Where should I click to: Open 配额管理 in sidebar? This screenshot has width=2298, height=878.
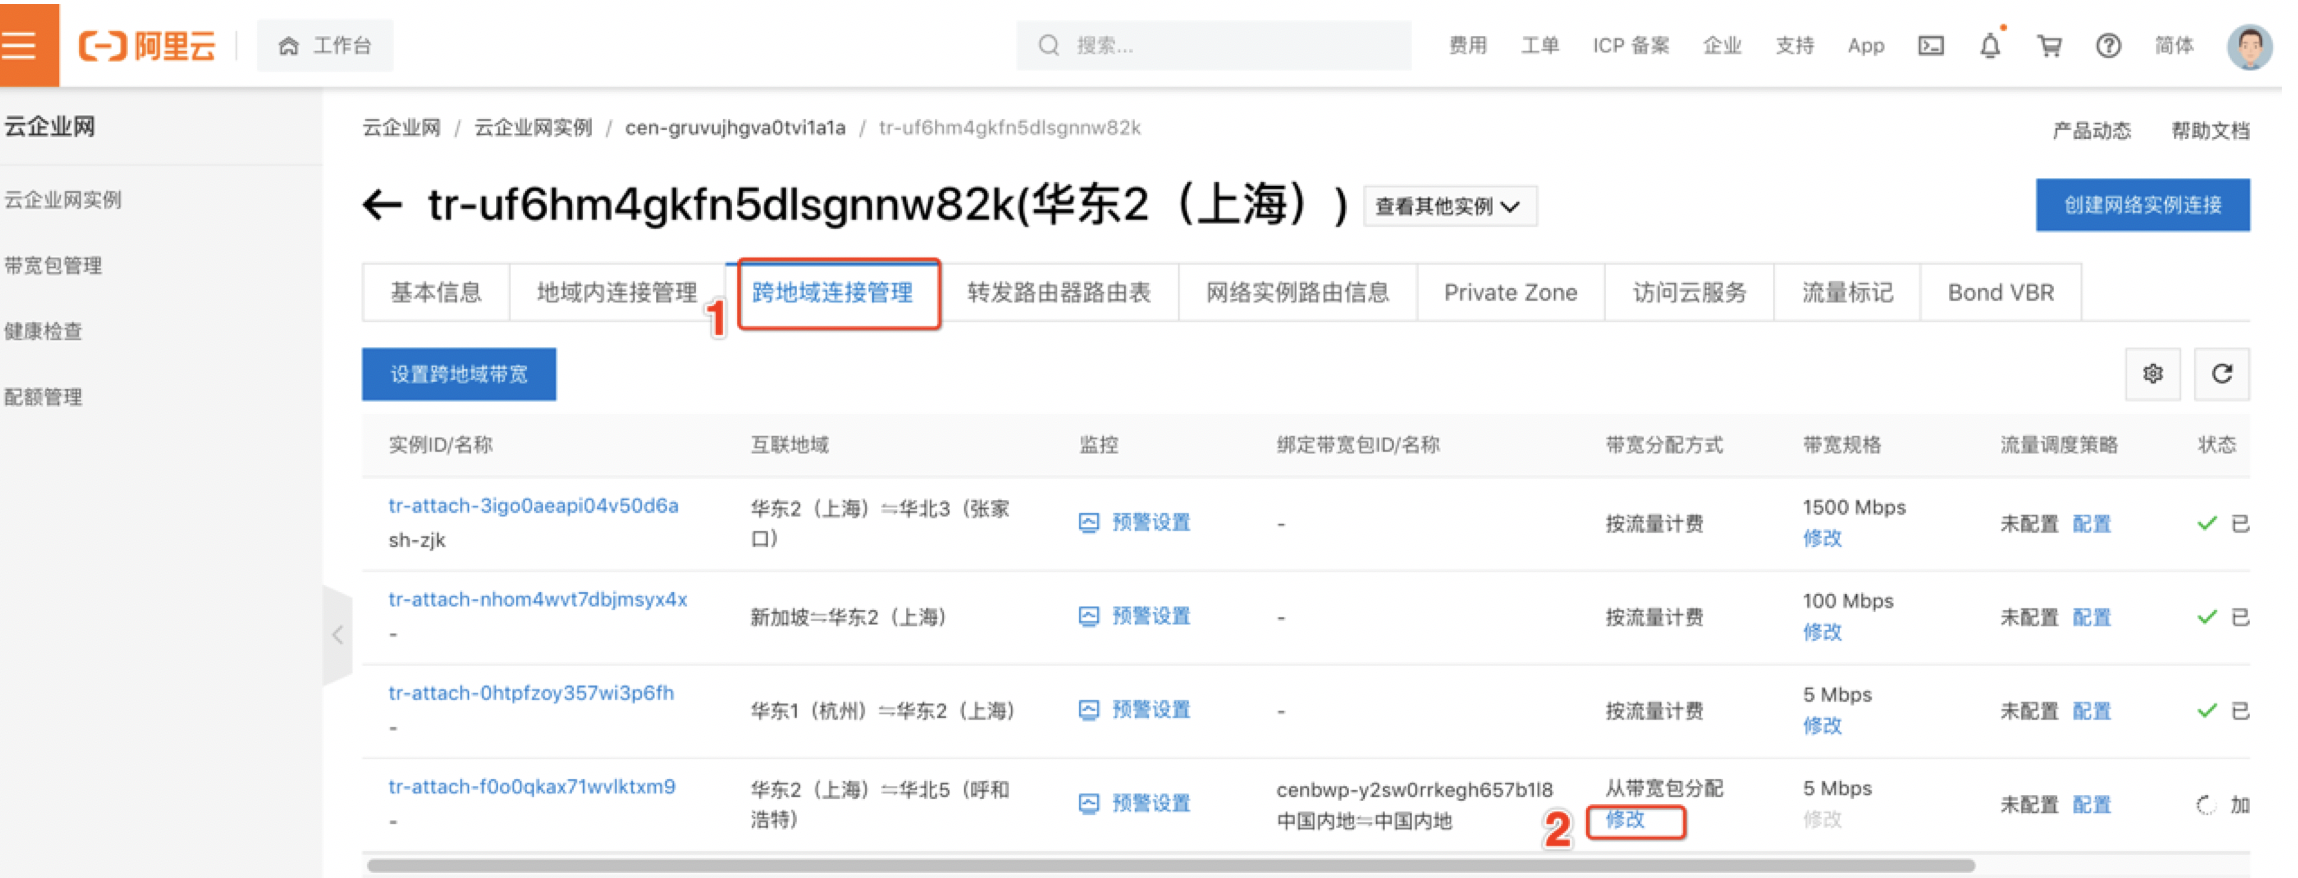pyautogui.click(x=43, y=397)
